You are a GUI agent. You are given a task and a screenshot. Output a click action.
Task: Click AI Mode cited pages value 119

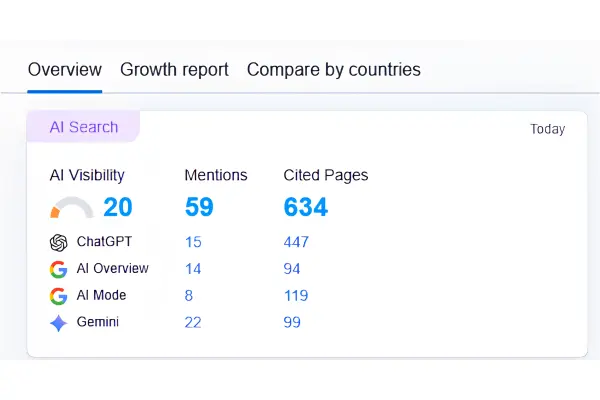[296, 296]
